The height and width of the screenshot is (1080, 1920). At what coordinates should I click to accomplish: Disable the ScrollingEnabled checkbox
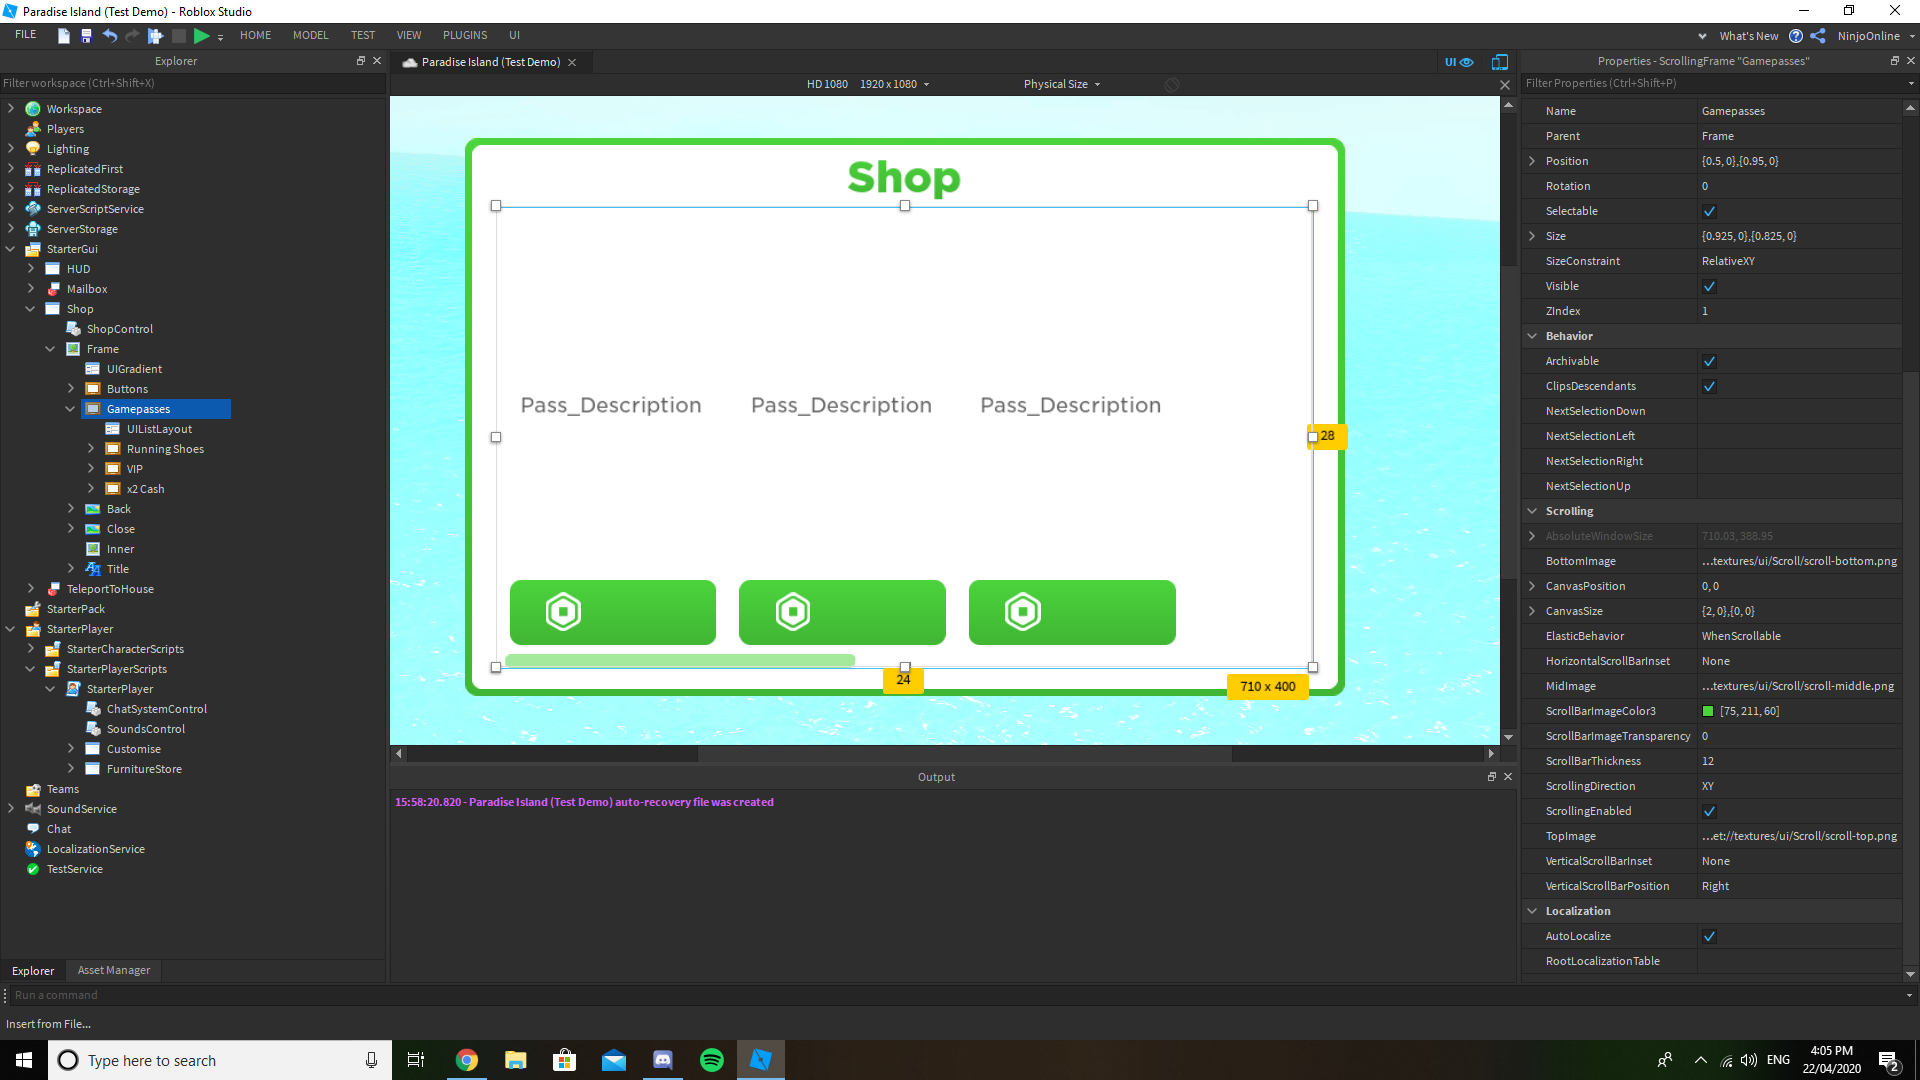(x=1709, y=812)
